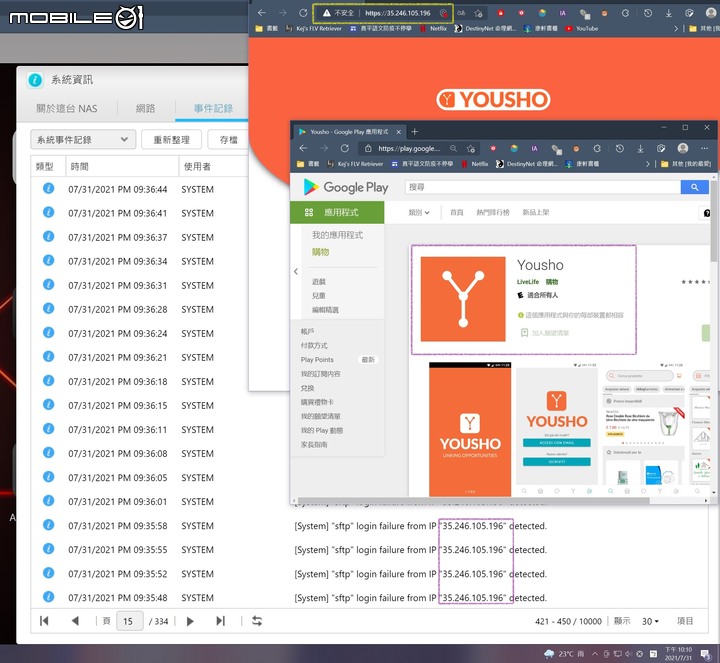The height and width of the screenshot is (663, 720).
Task: Open the taskbar clock showing 下午 10:10
Action: pos(678,654)
